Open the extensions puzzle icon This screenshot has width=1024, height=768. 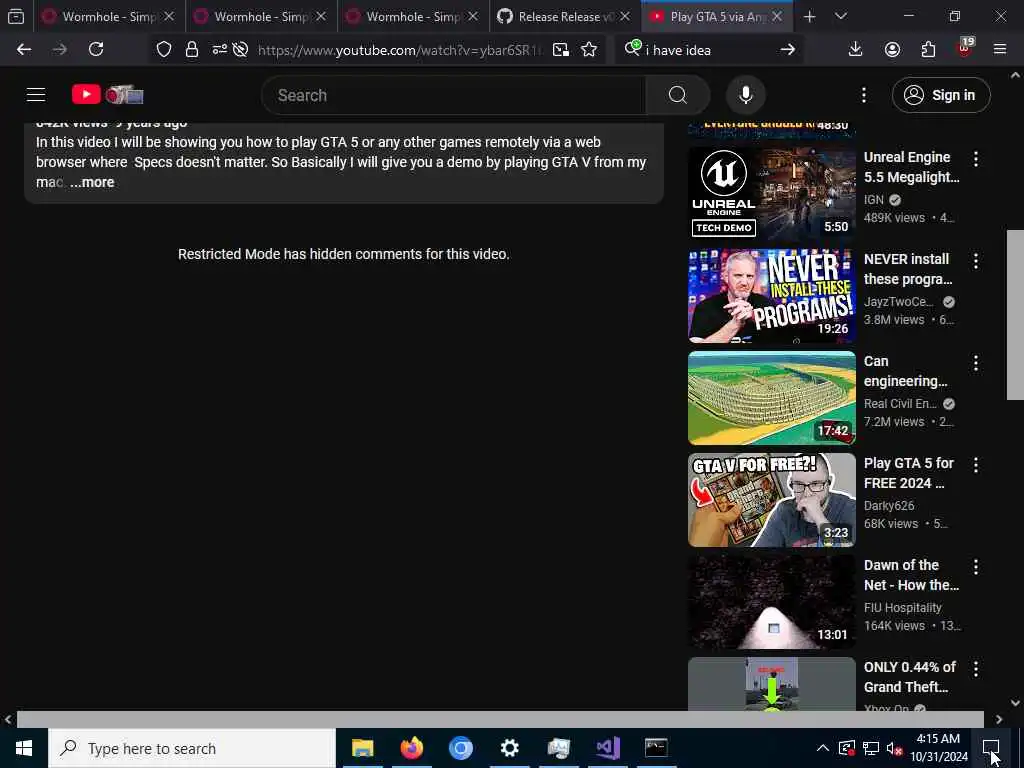coord(928,49)
